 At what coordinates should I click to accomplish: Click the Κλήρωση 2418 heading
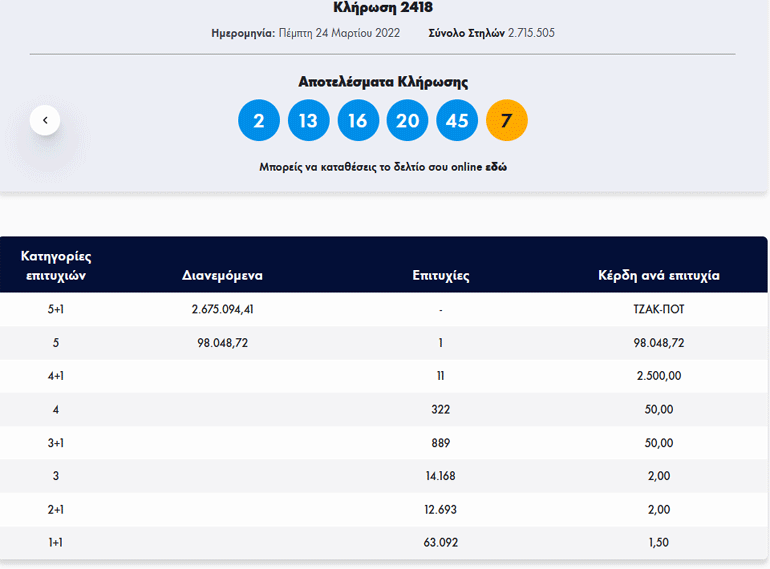tap(383, 8)
